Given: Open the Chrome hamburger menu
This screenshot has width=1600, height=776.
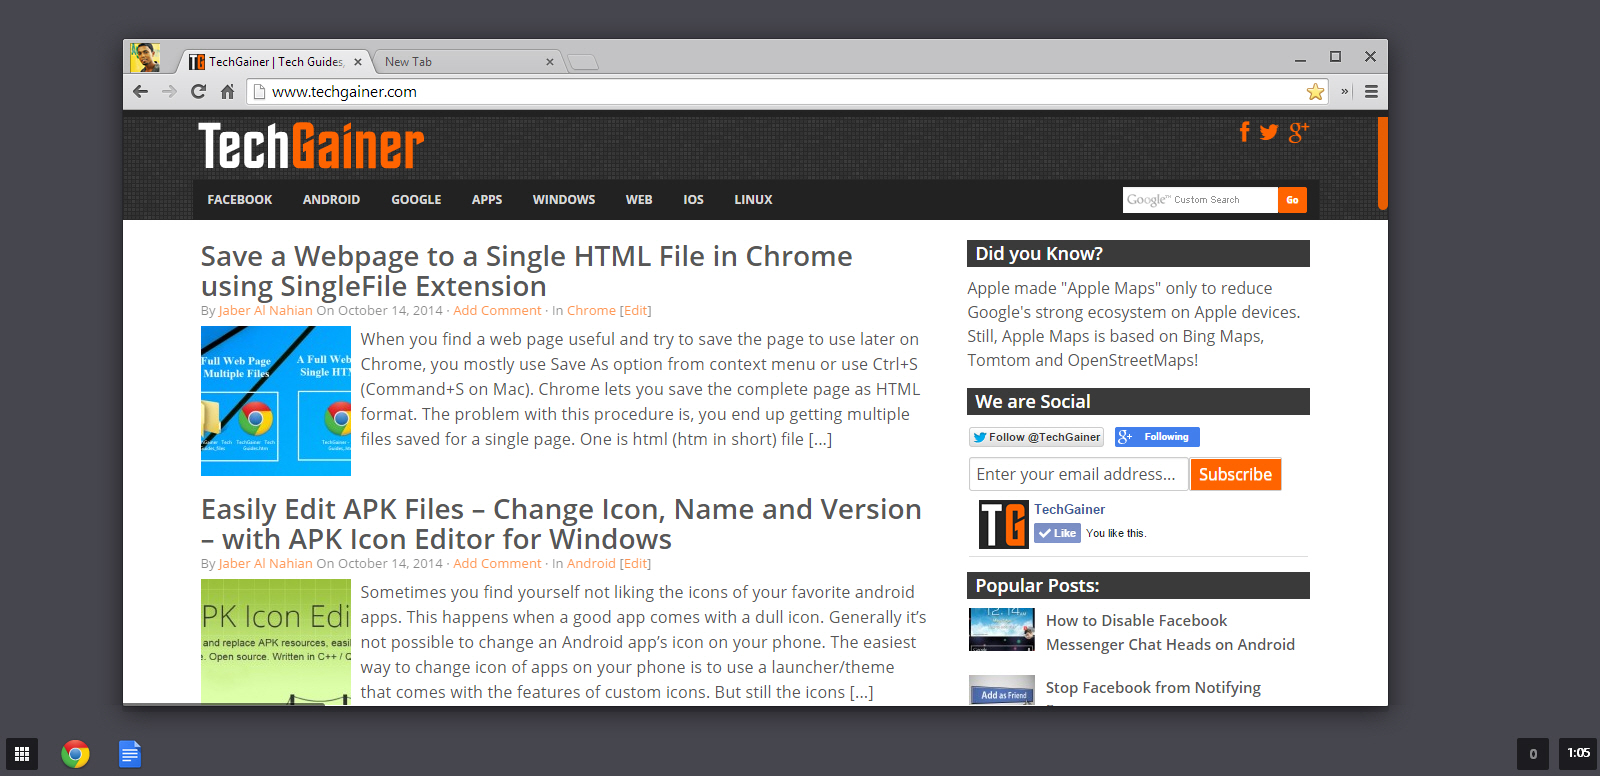Looking at the screenshot, I should [1371, 92].
